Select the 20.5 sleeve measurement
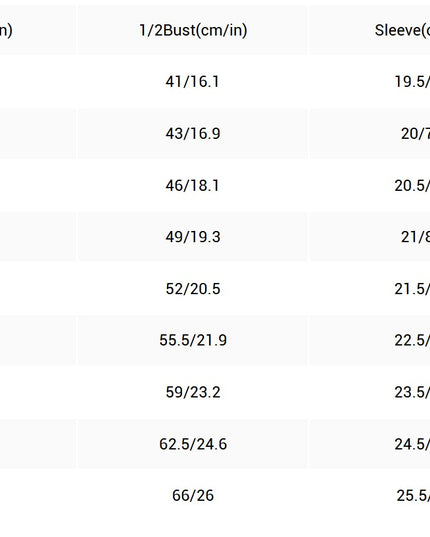This screenshot has width=430, height=537. (412, 186)
